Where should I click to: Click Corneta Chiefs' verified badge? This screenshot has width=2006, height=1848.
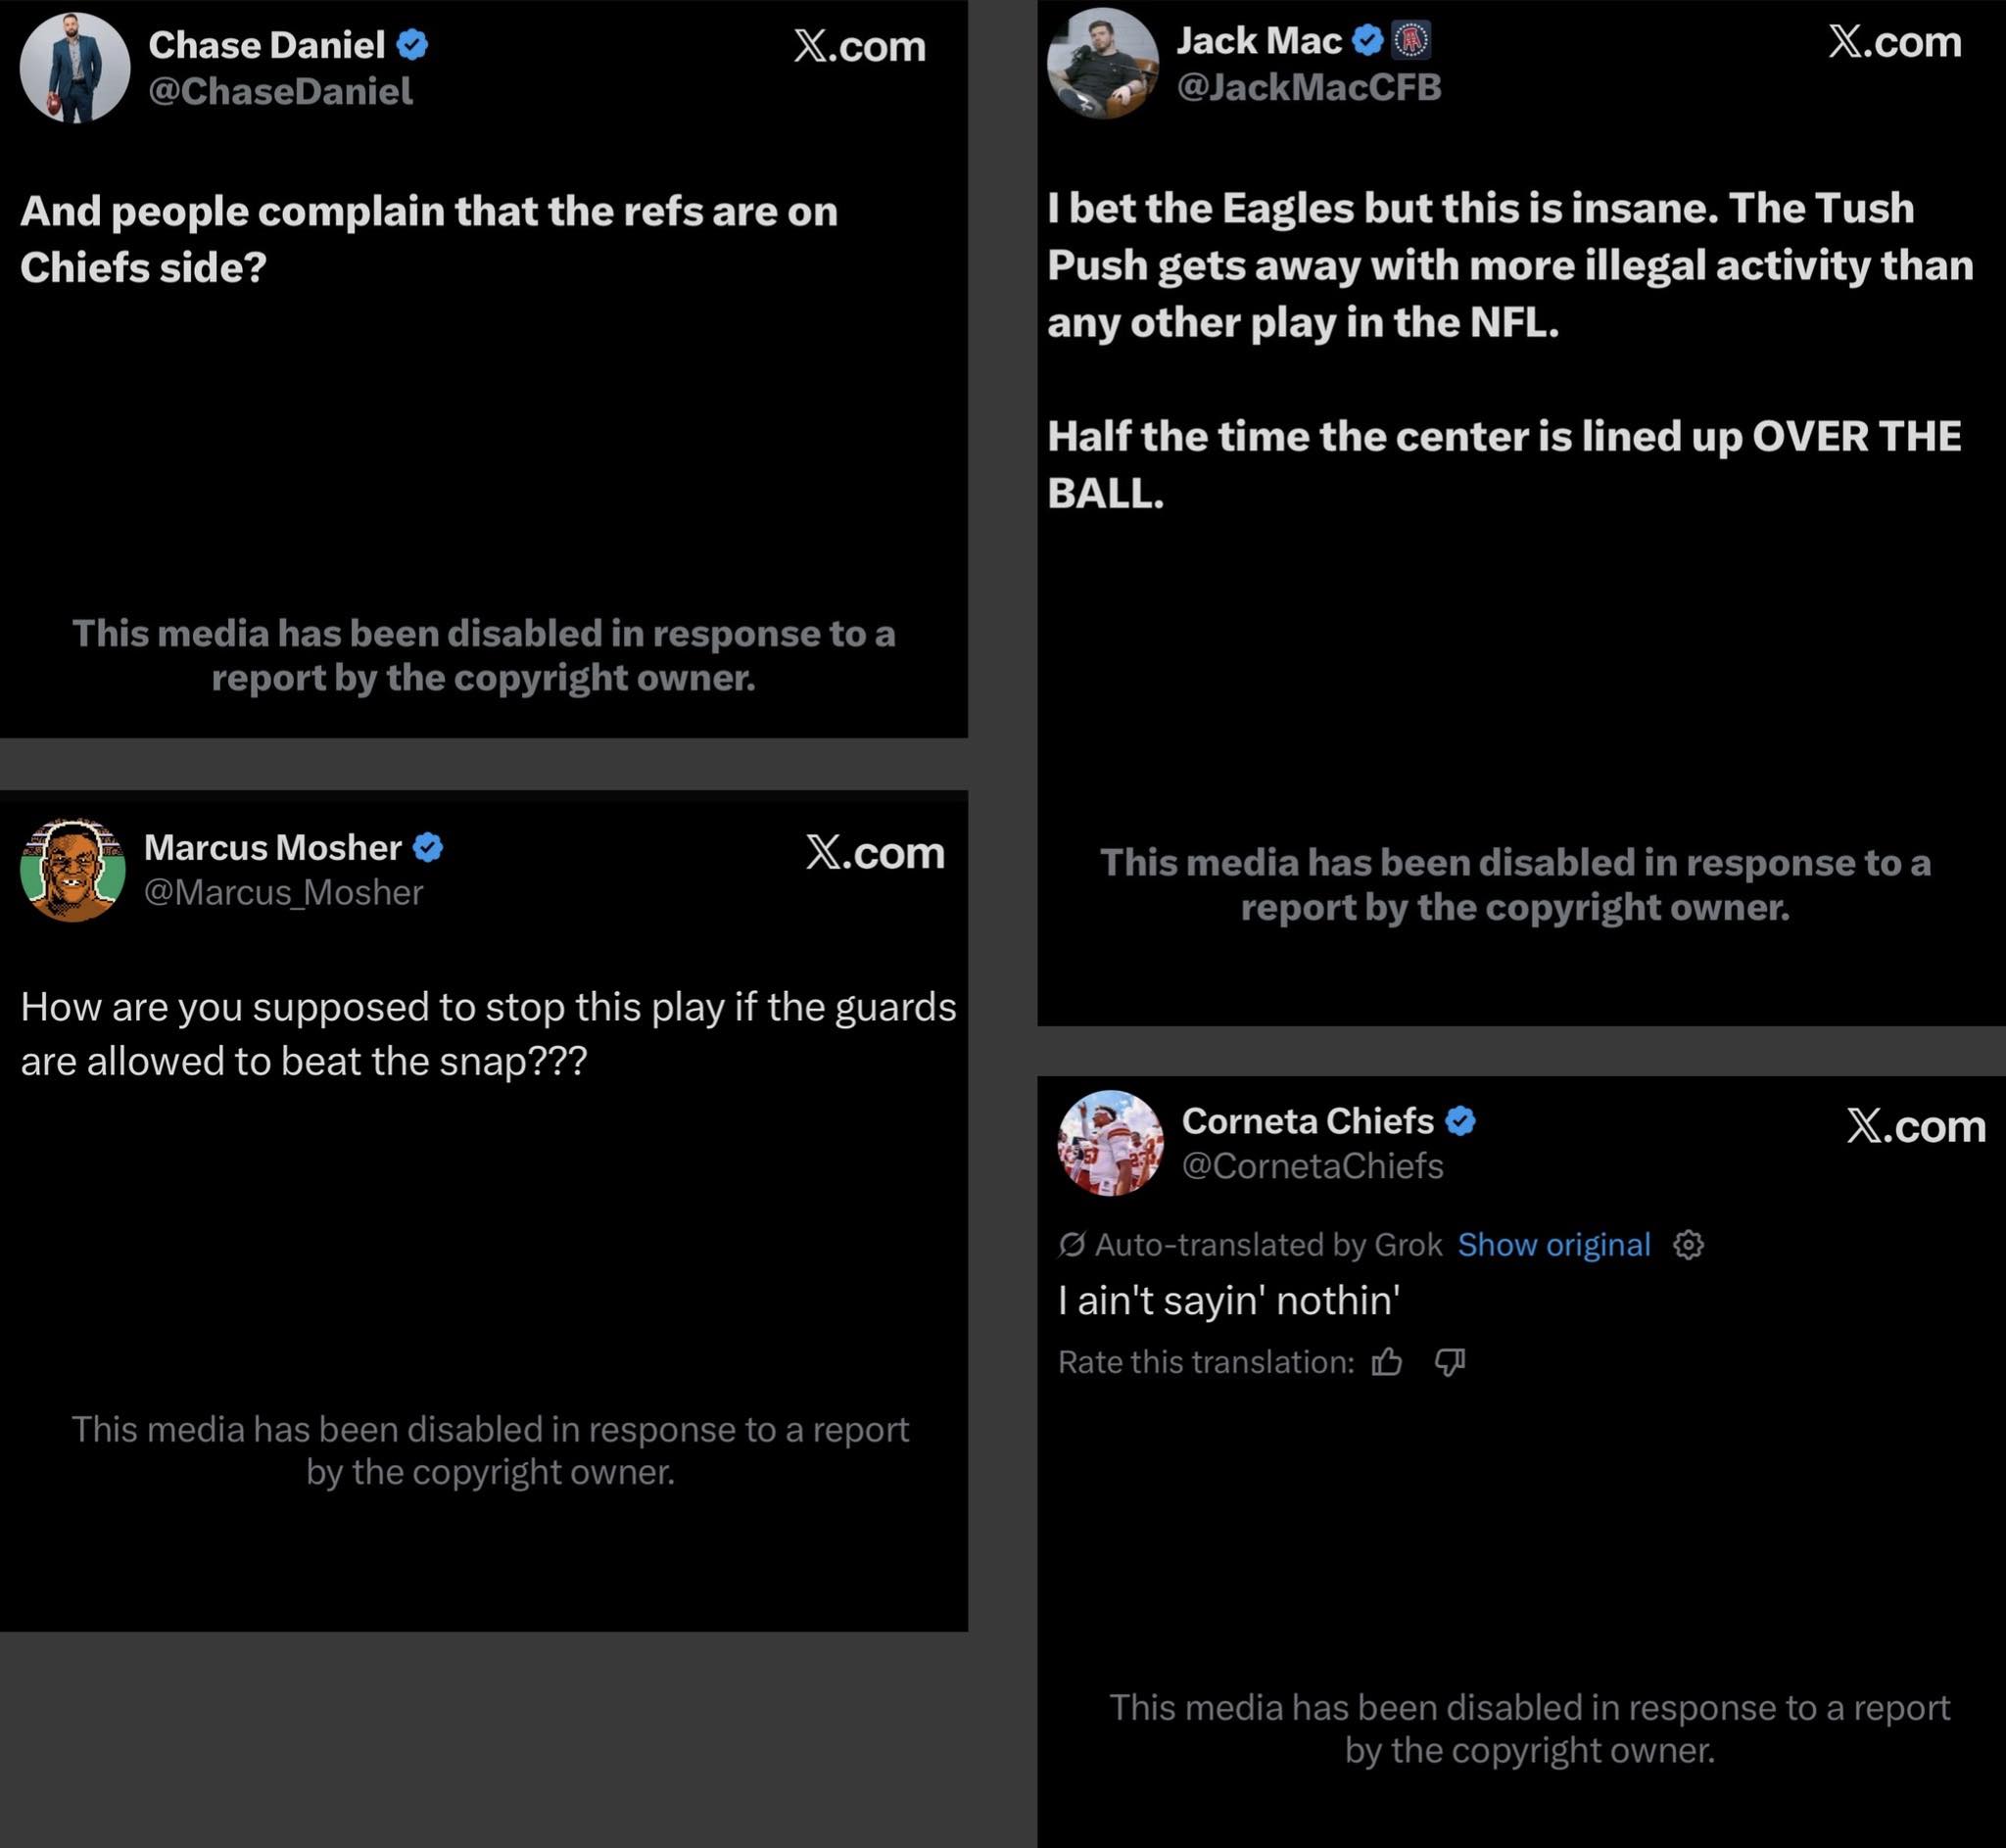(1461, 1122)
